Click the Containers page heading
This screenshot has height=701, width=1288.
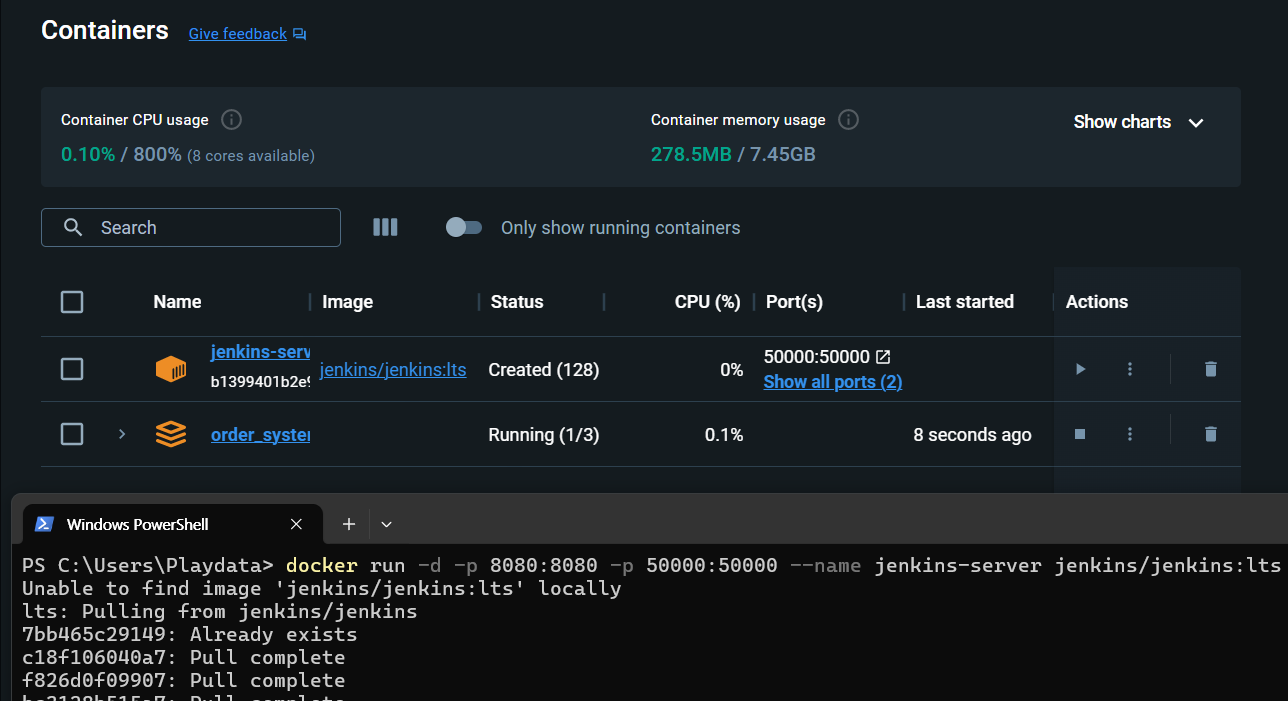[x=105, y=30]
